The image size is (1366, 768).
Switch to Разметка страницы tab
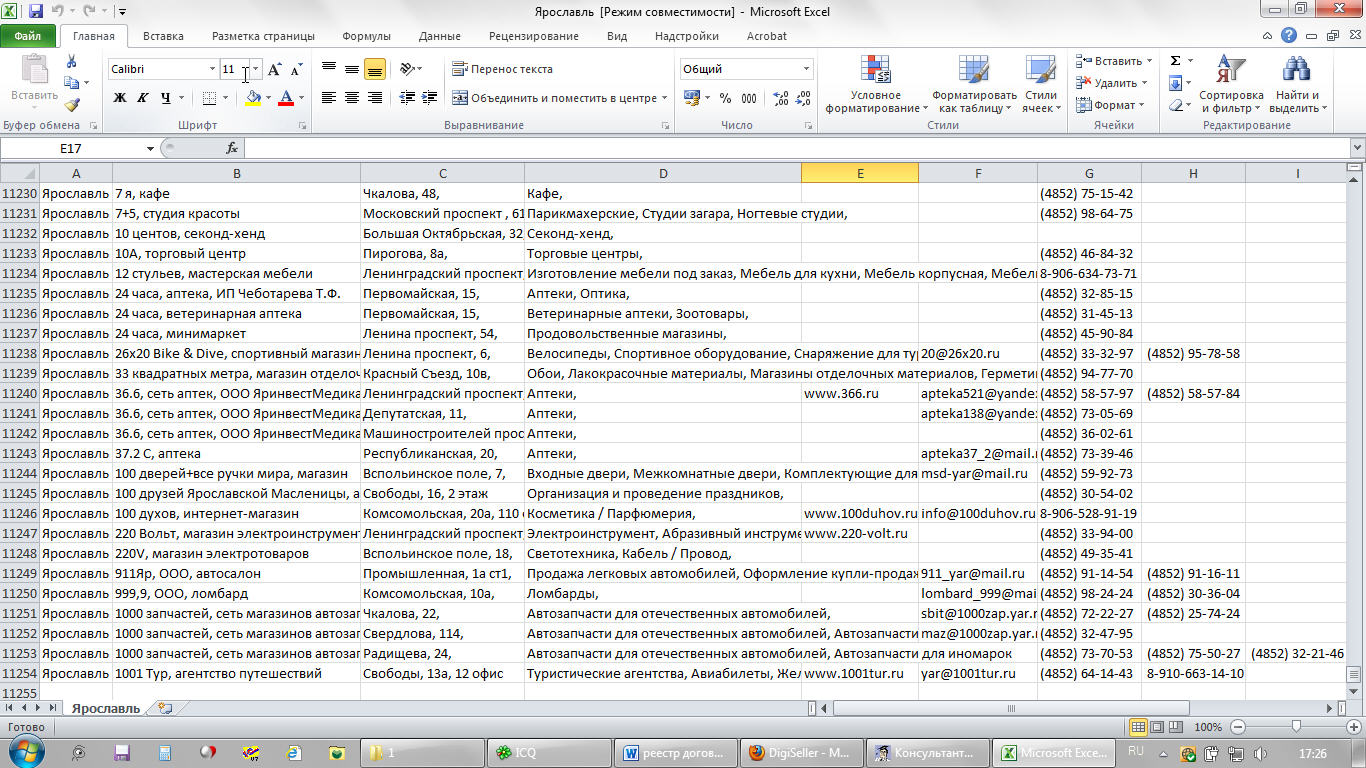coord(263,36)
